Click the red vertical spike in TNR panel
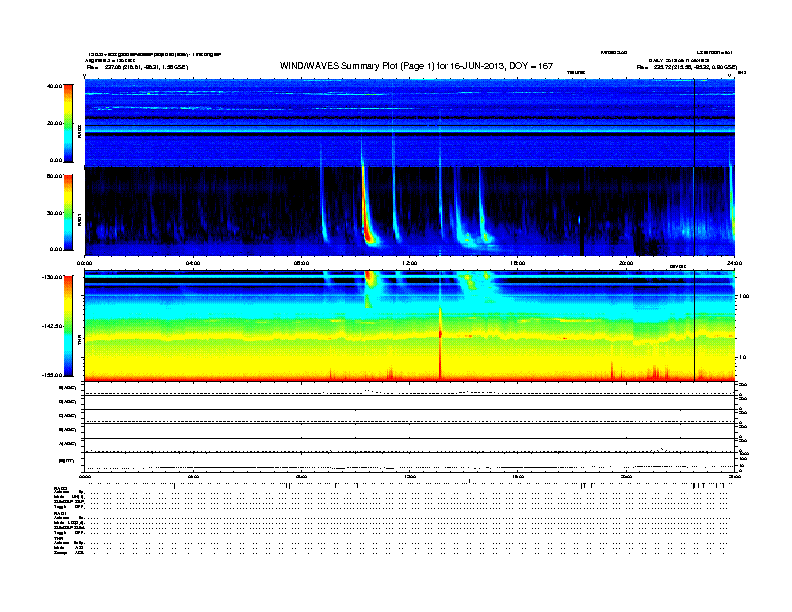792x612 pixels. (x=440, y=343)
